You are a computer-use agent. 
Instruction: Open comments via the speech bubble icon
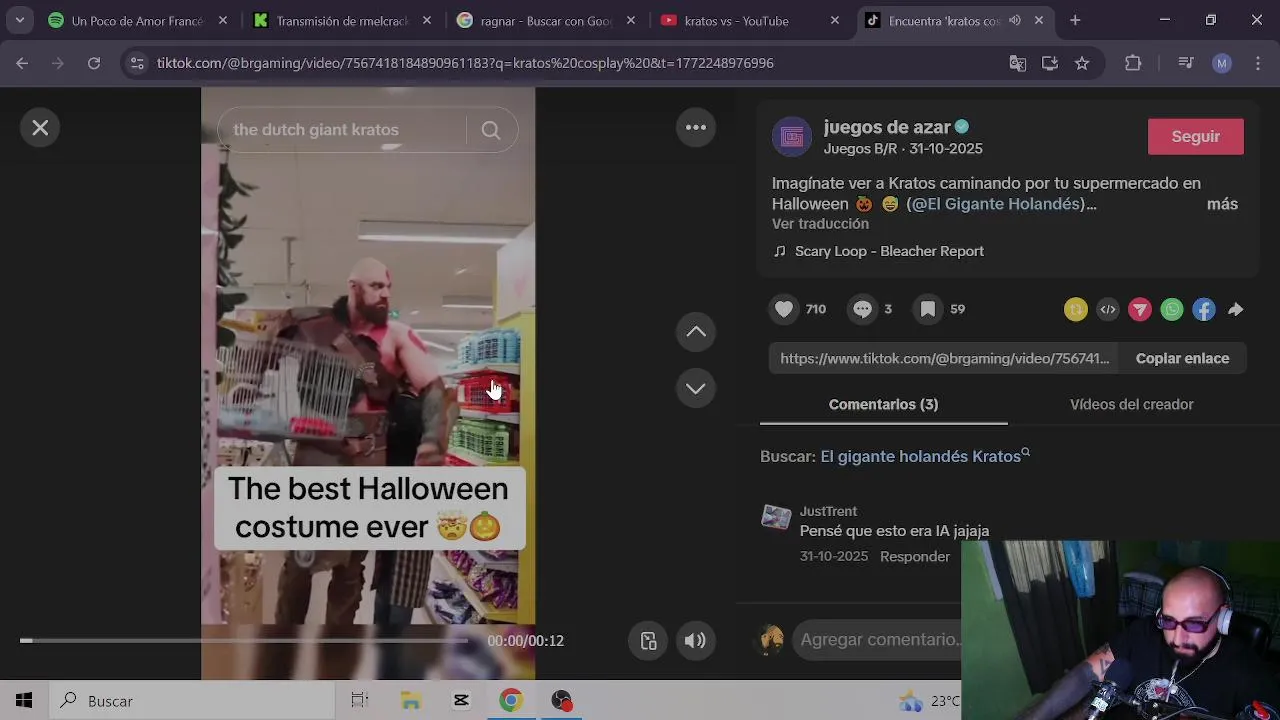click(862, 309)
